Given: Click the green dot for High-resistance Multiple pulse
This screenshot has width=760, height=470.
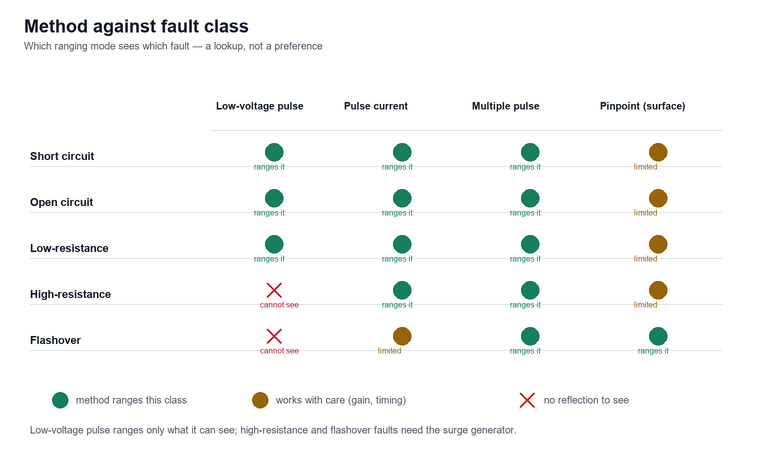Looking at the screenshot, I should [x=530, y=290].
